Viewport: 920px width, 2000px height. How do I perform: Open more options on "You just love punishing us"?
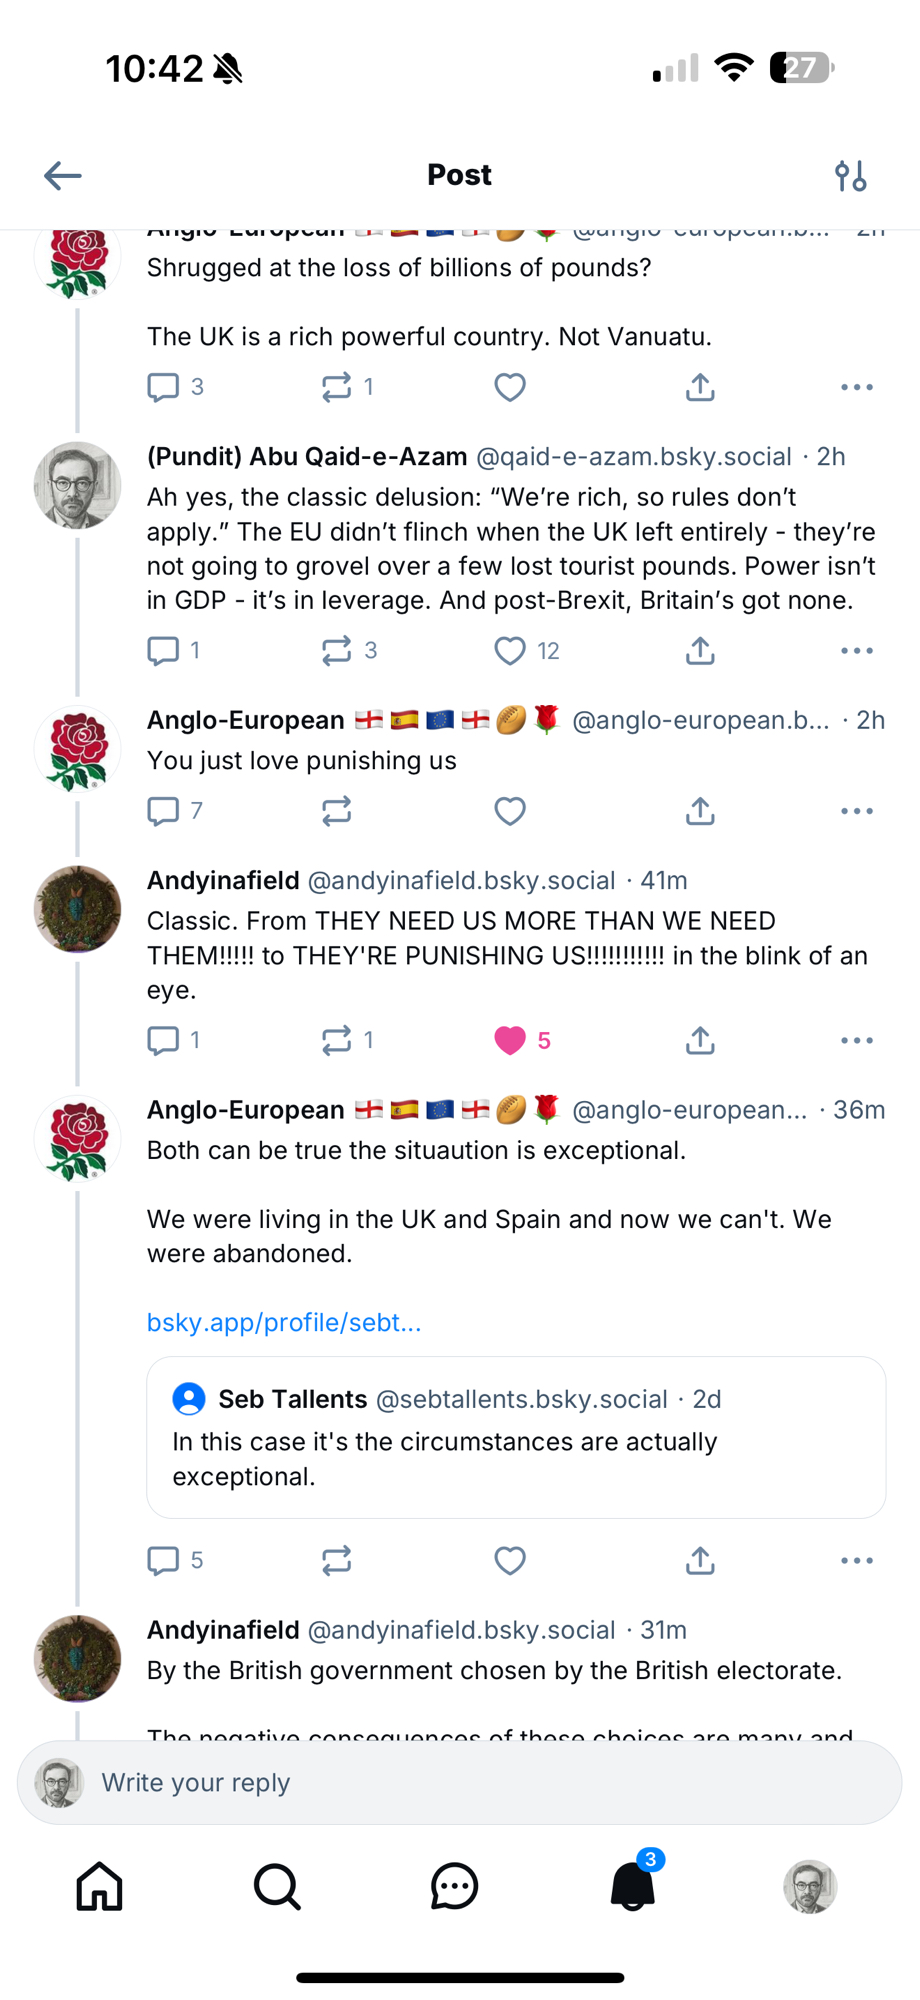click(x=857, y=811)
